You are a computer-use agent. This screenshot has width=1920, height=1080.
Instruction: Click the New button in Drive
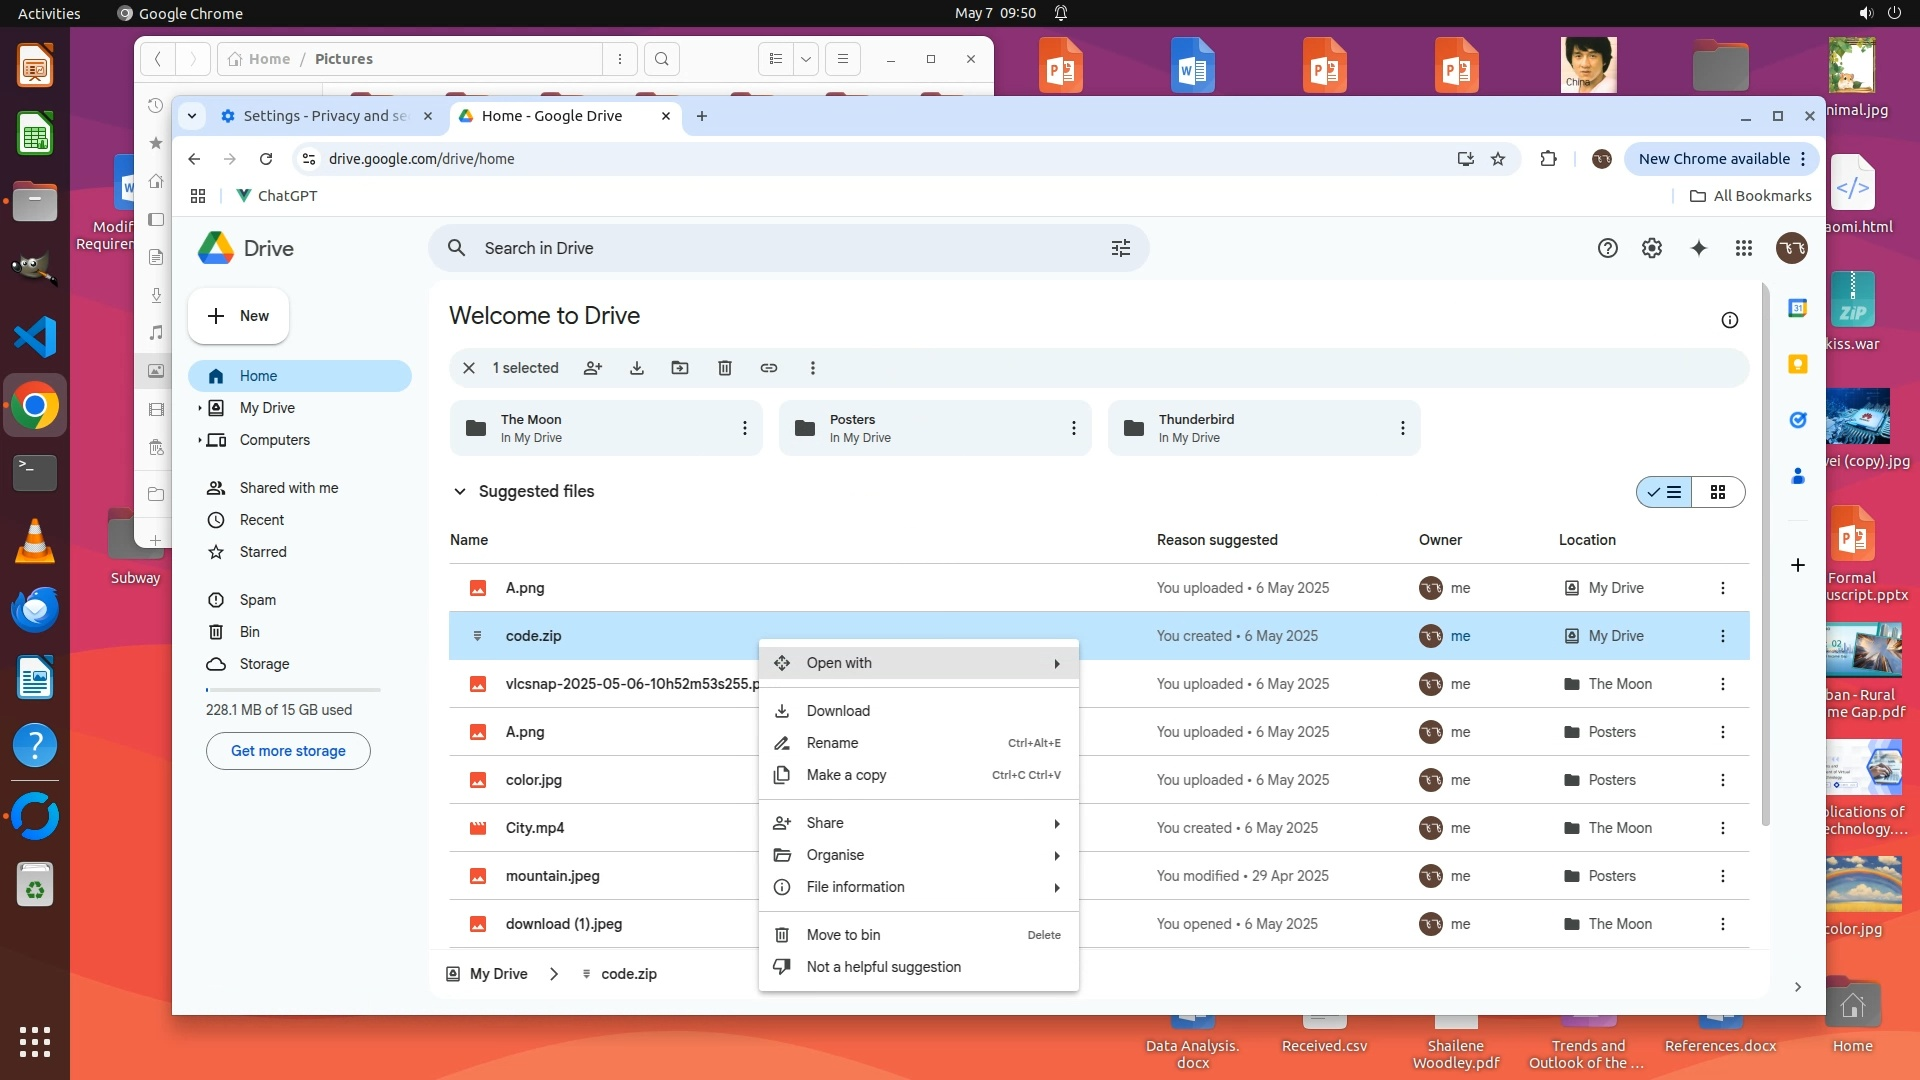click(x=238, y=316)
